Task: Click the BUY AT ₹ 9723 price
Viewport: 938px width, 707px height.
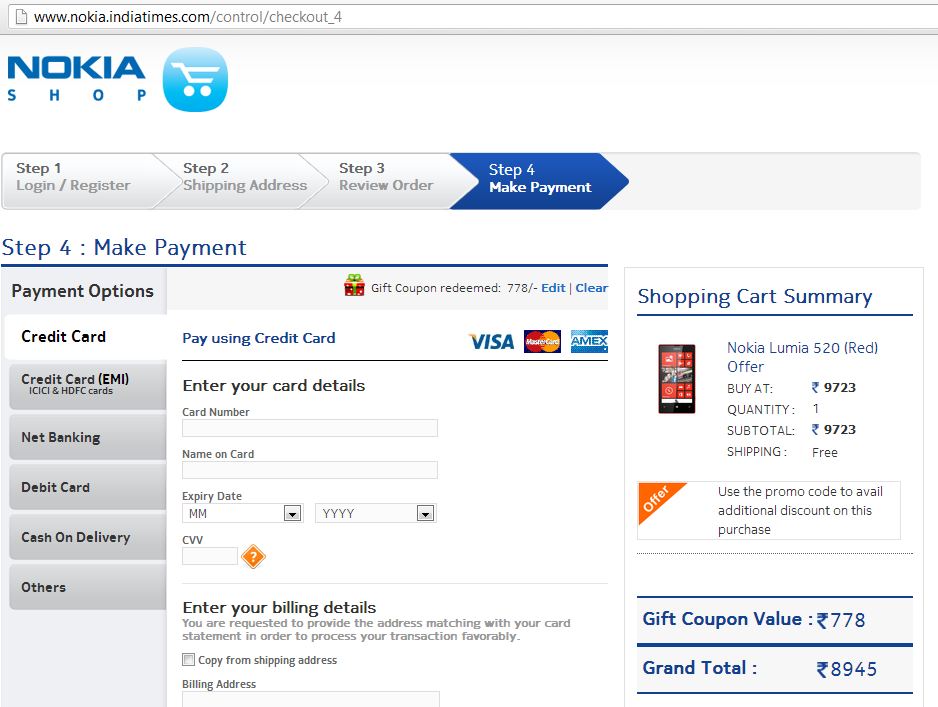Action: tap(833, 388)
